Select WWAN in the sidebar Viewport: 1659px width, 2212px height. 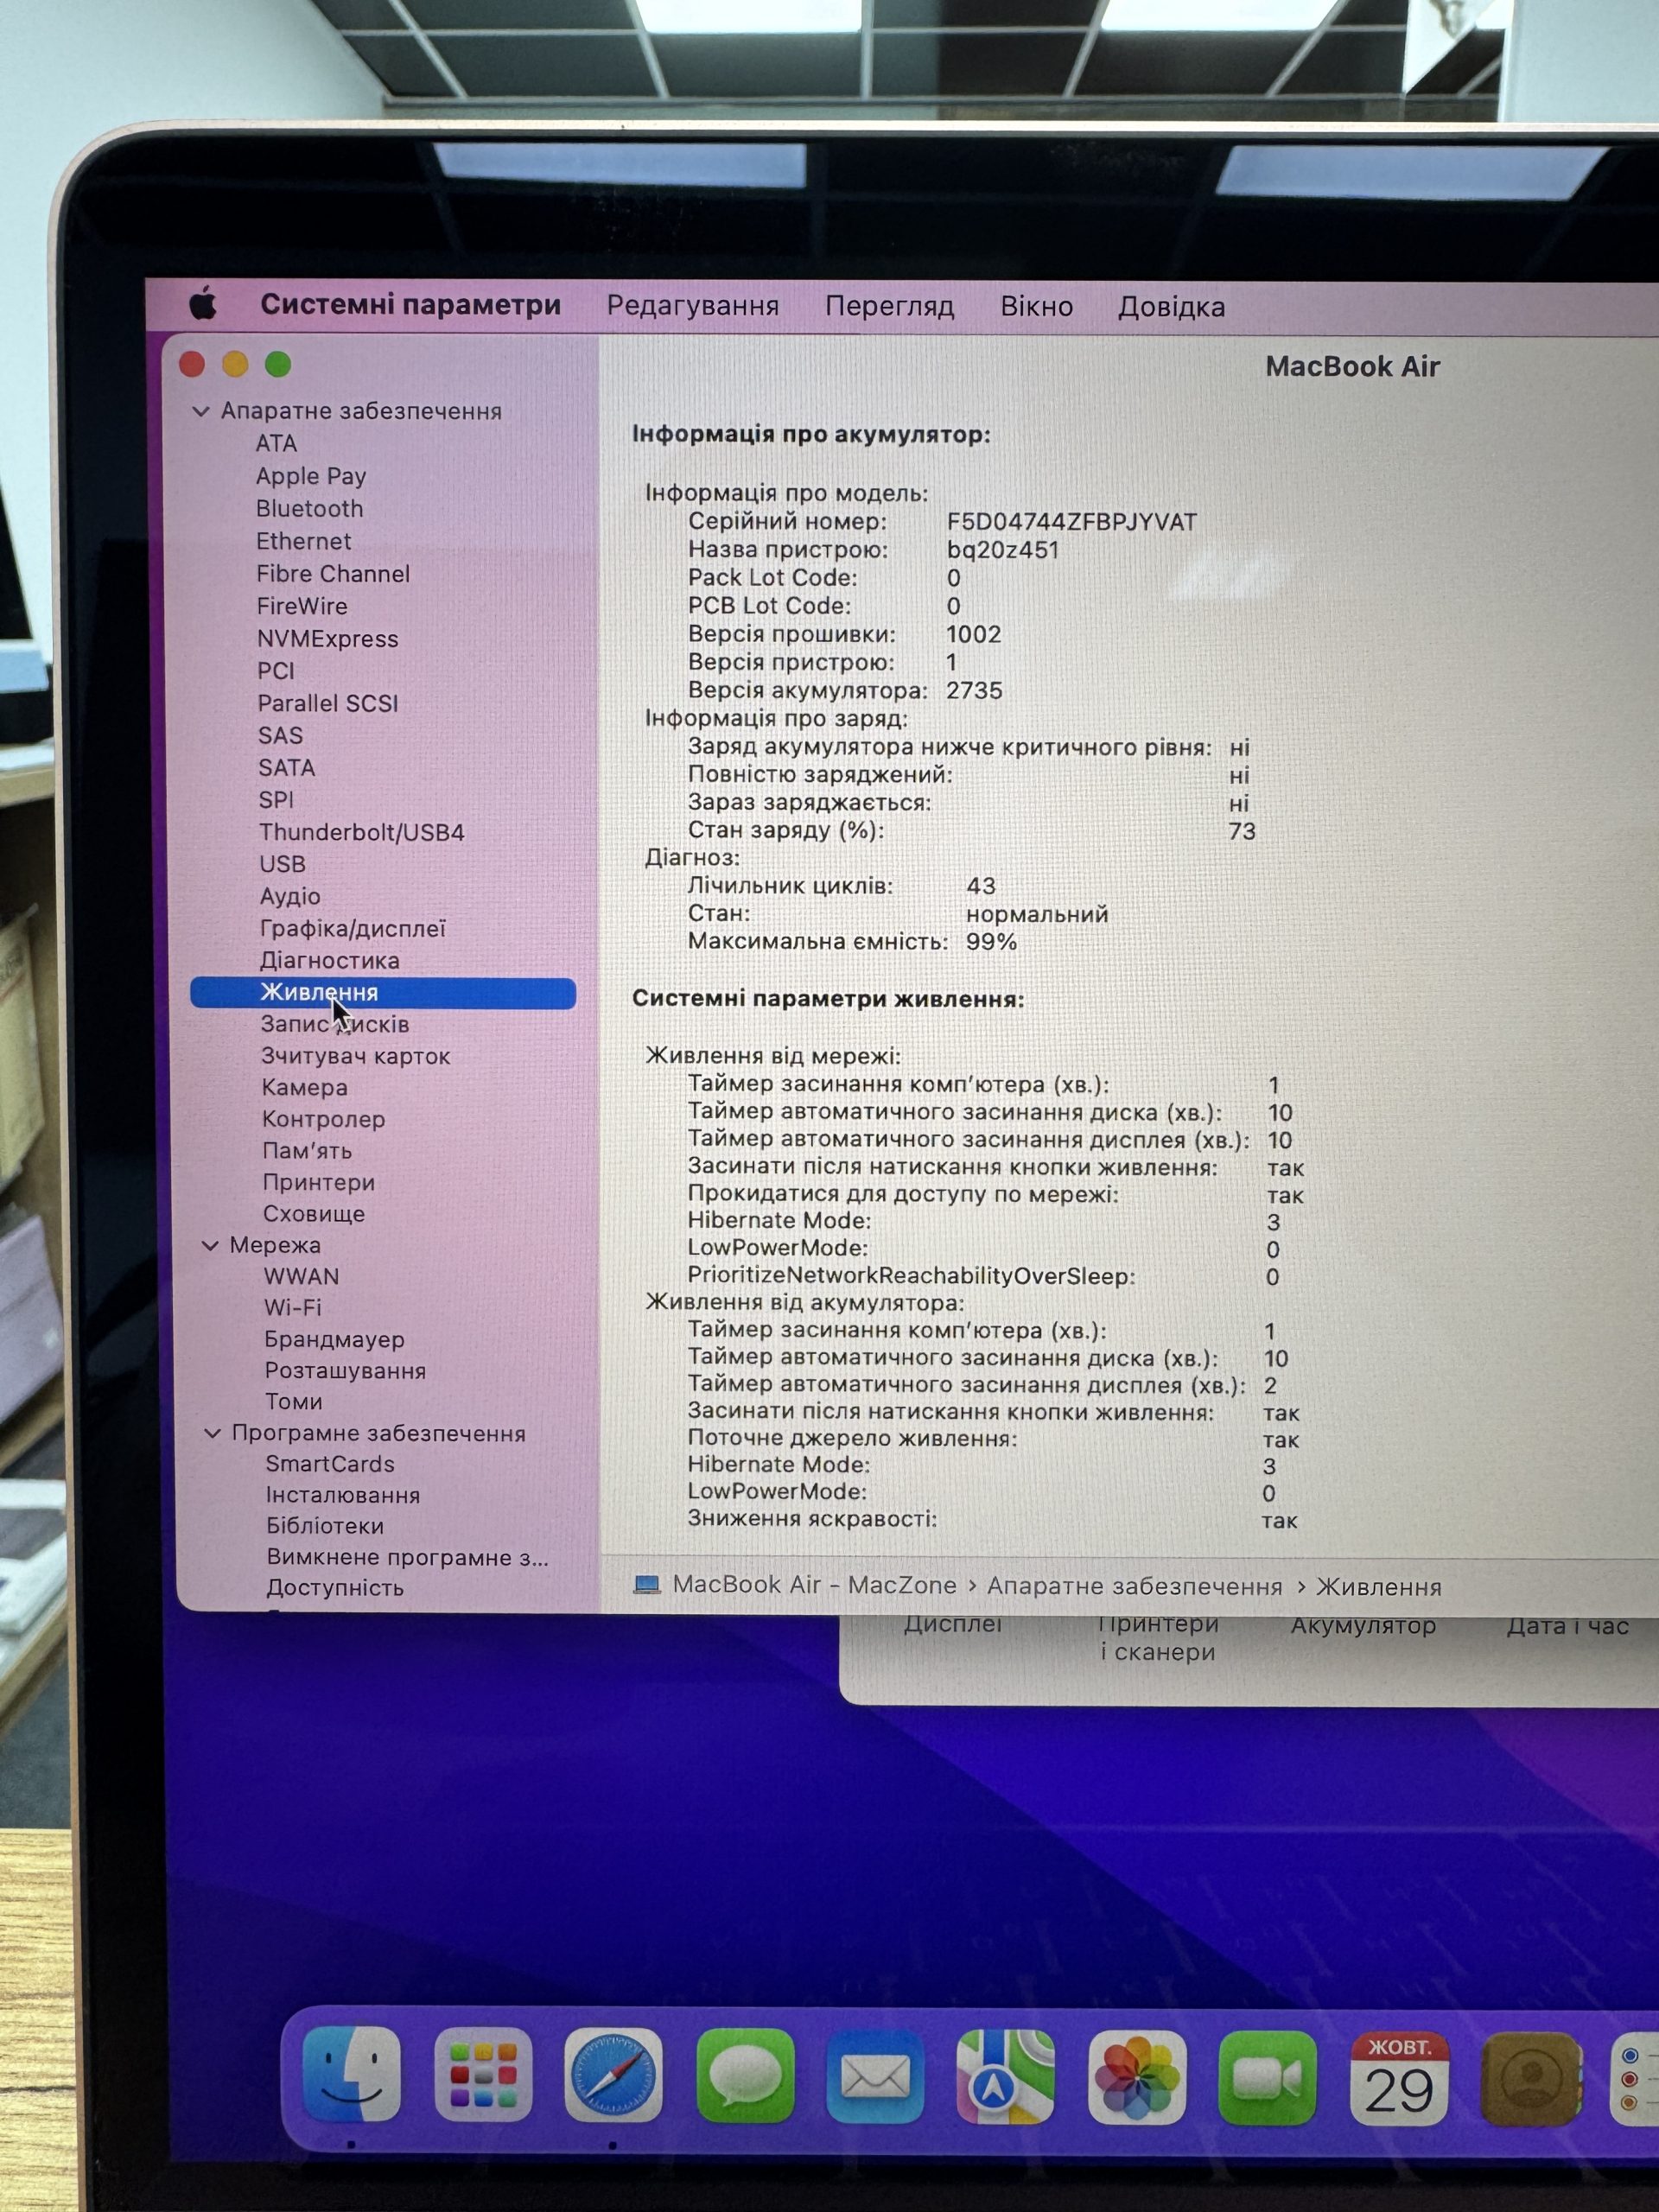click(x=302, y=1276)
